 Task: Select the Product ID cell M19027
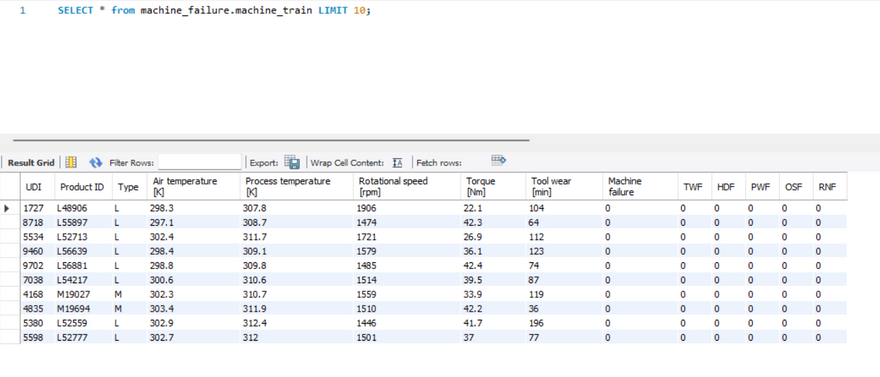pos(83,295)
